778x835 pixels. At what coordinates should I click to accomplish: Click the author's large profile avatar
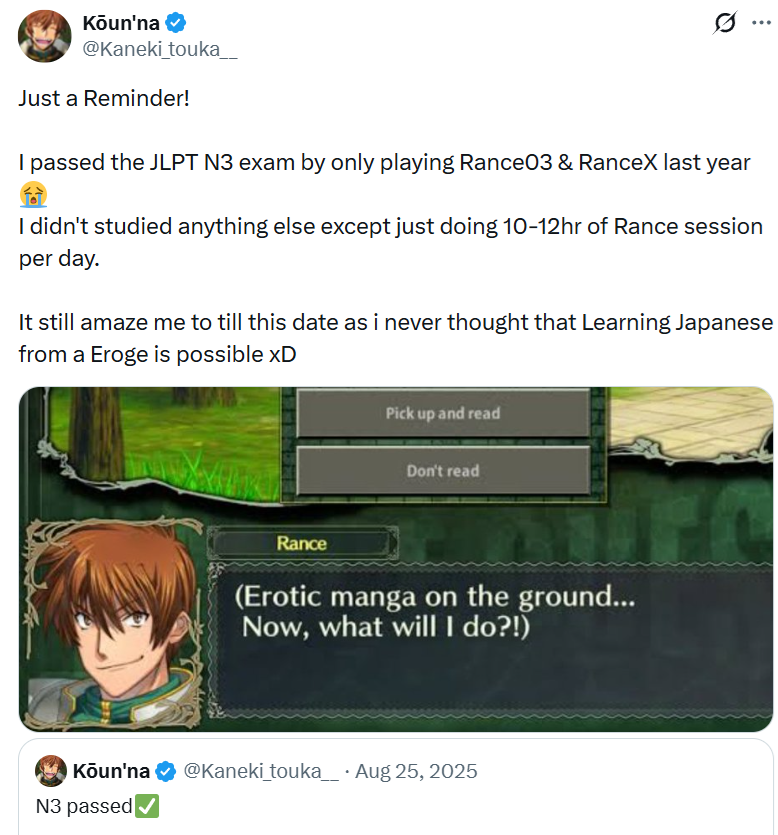pyautogui.click(x=45, y=36)
